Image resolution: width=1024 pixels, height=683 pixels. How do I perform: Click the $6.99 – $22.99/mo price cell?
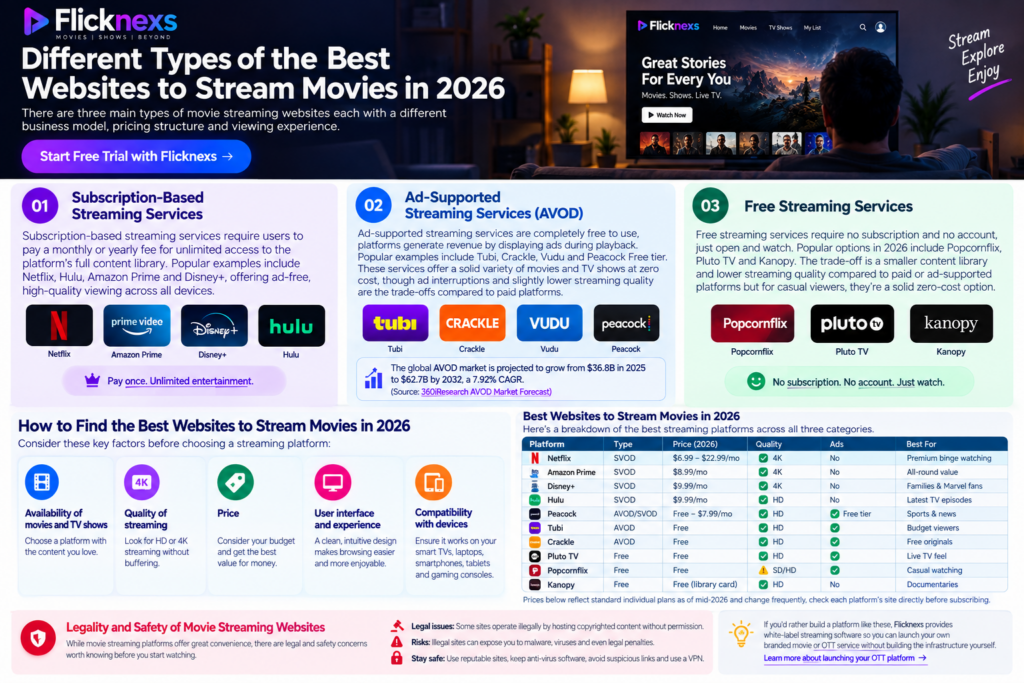point(706,458)
